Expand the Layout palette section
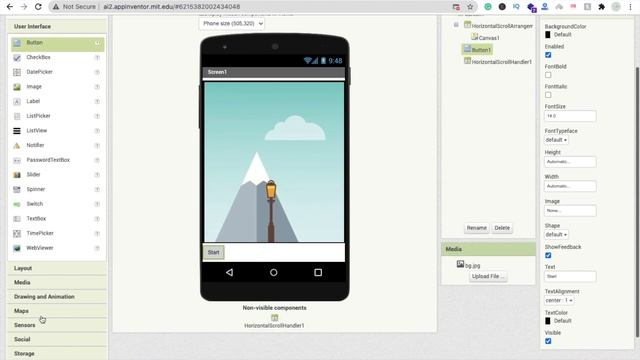 point(57,268)
